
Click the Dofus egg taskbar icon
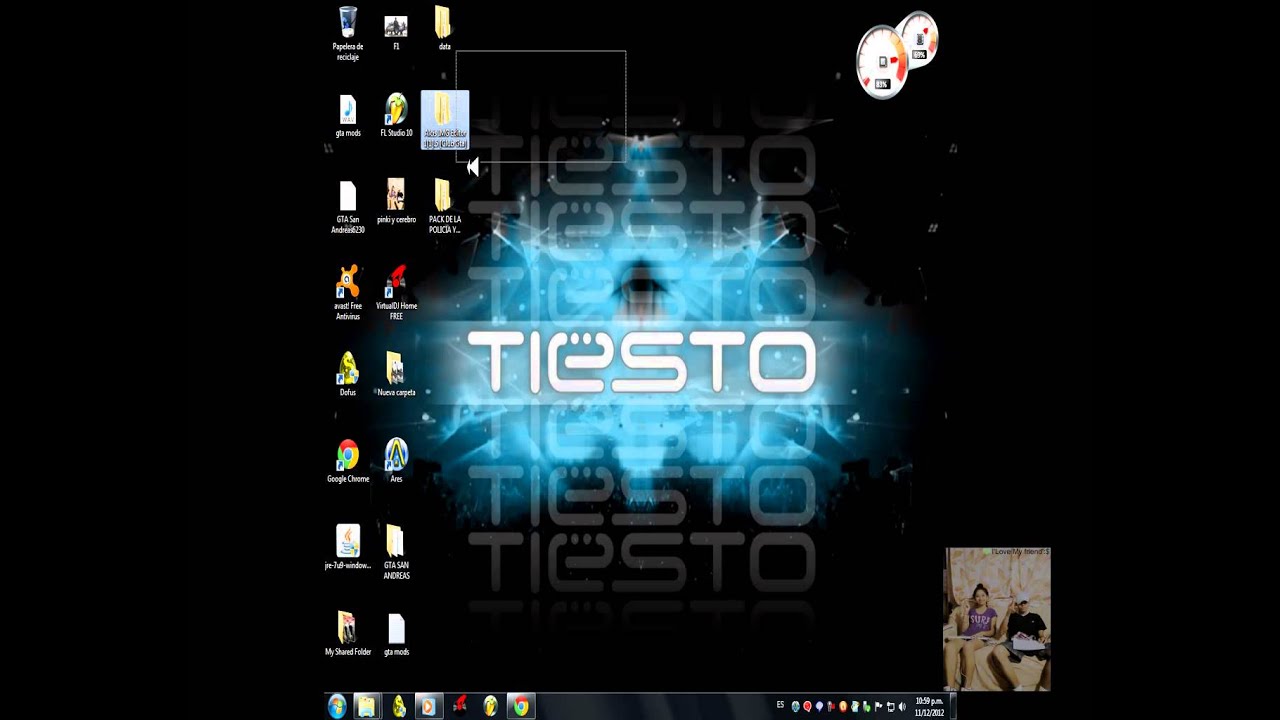pos(398,706)
